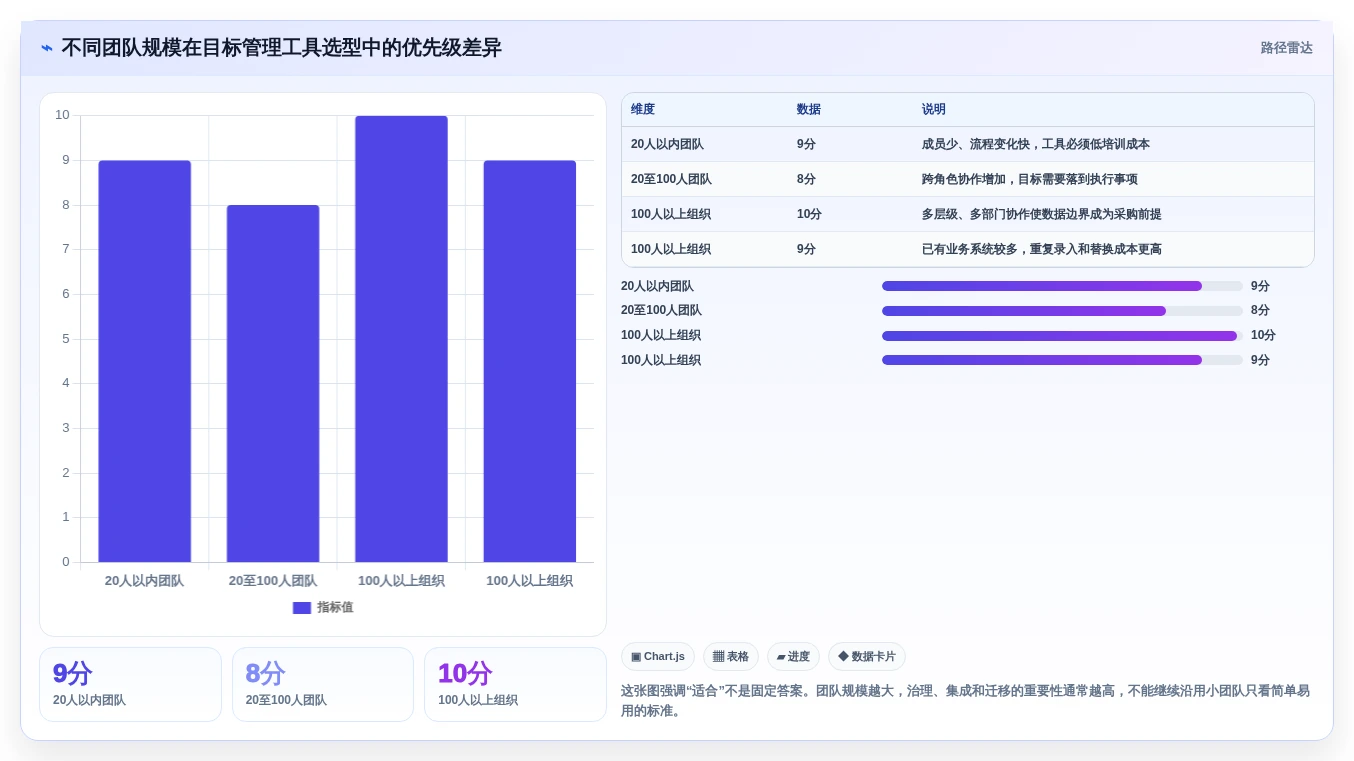Viewport: 1354px width, 761px height.
Task: Click the page title 不同团队规模在目标管理工具选型中的优先级差异
Action: point(281,48)
